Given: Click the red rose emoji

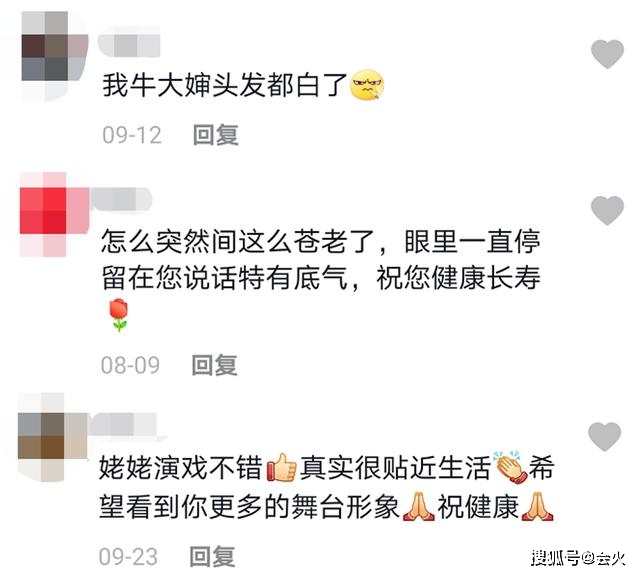Looking at the screenshot, I should 119,314.
